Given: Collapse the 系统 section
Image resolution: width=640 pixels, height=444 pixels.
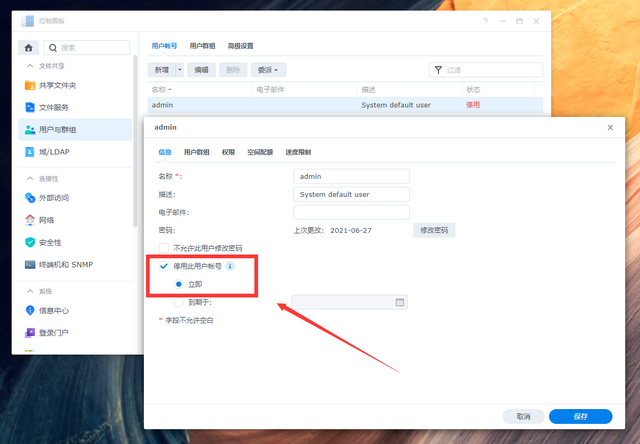Looking at the screenshot, I should click(30, 291).
